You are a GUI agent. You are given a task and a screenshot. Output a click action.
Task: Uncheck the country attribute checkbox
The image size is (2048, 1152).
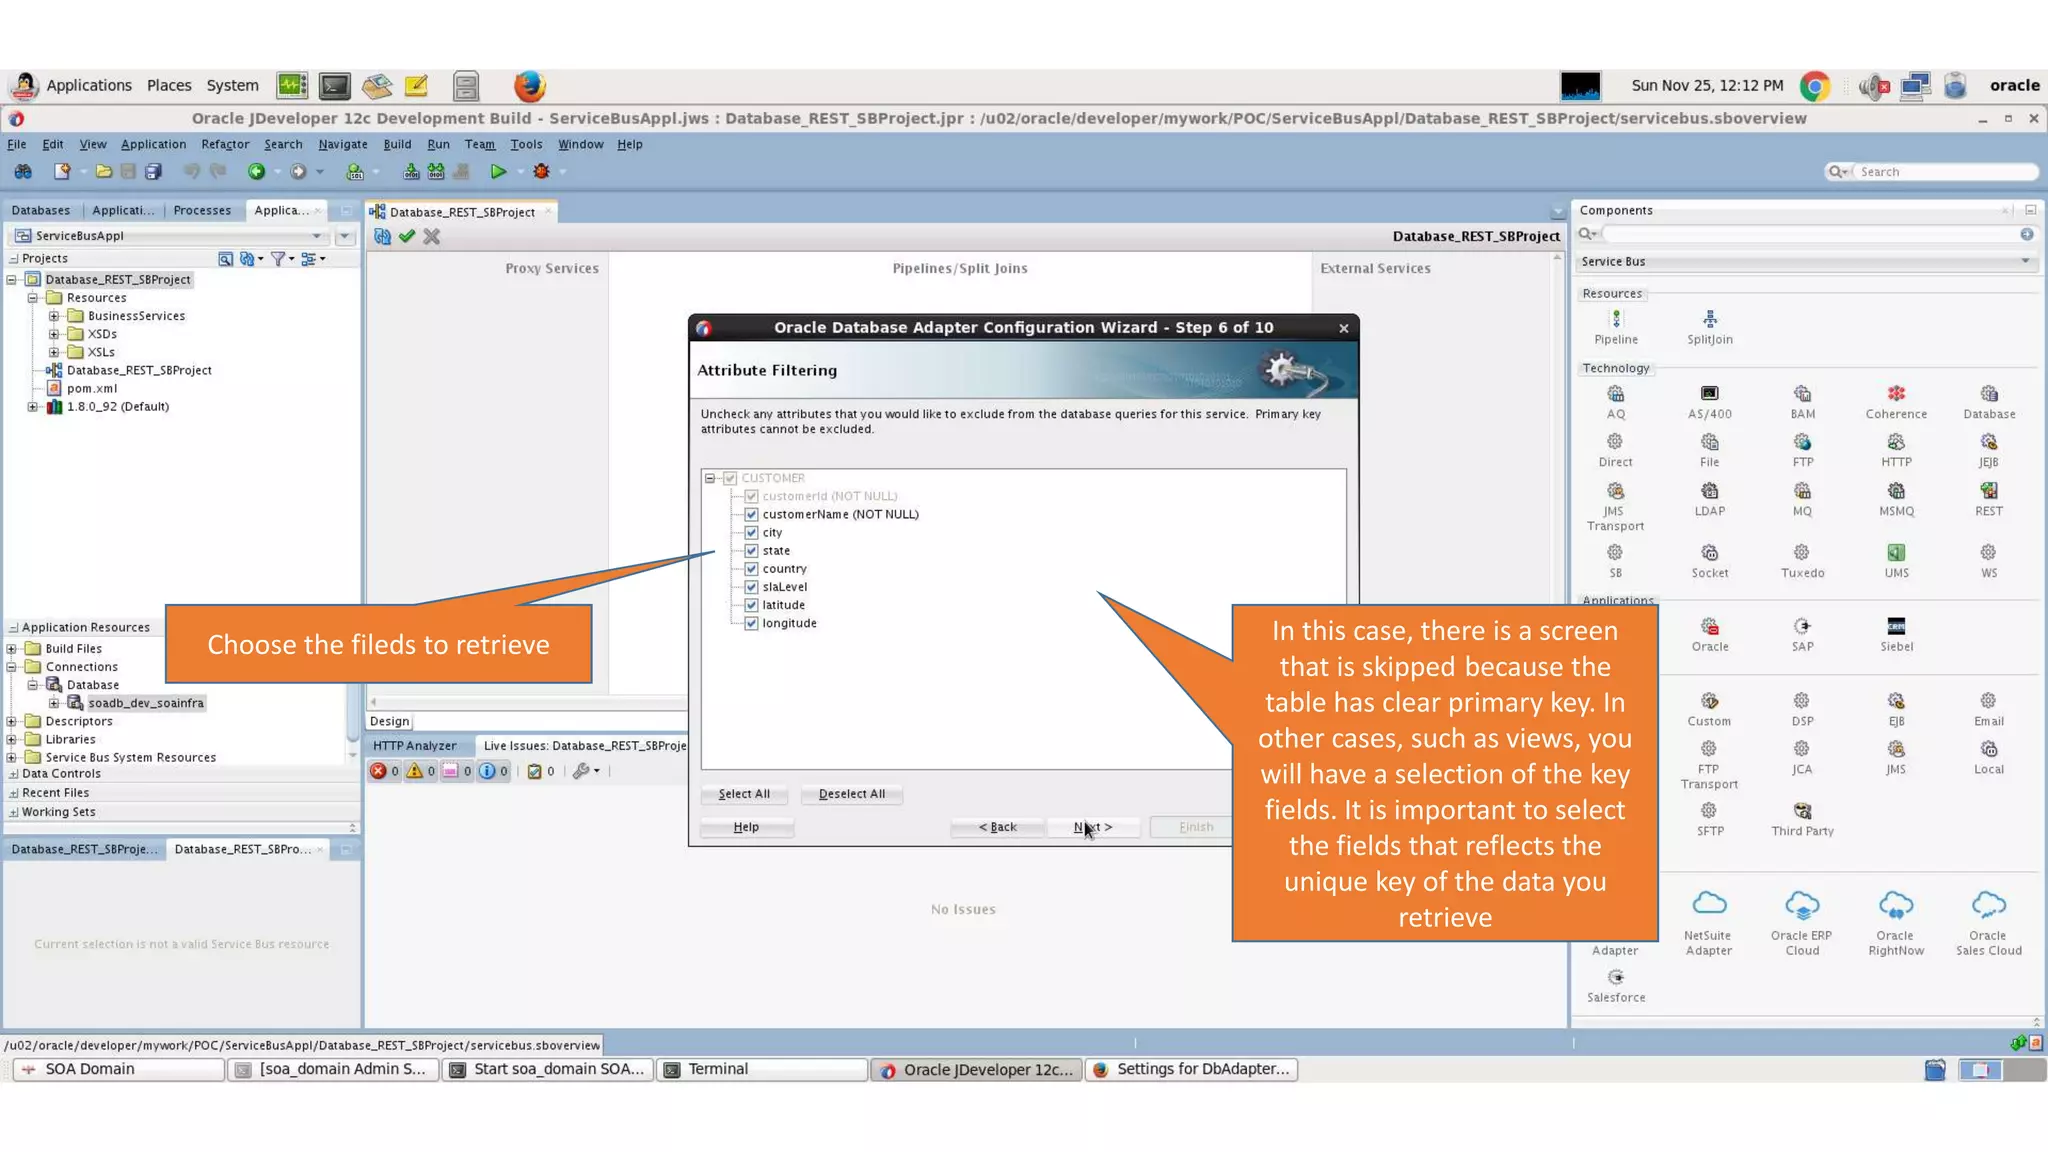(x=751, y=568)
